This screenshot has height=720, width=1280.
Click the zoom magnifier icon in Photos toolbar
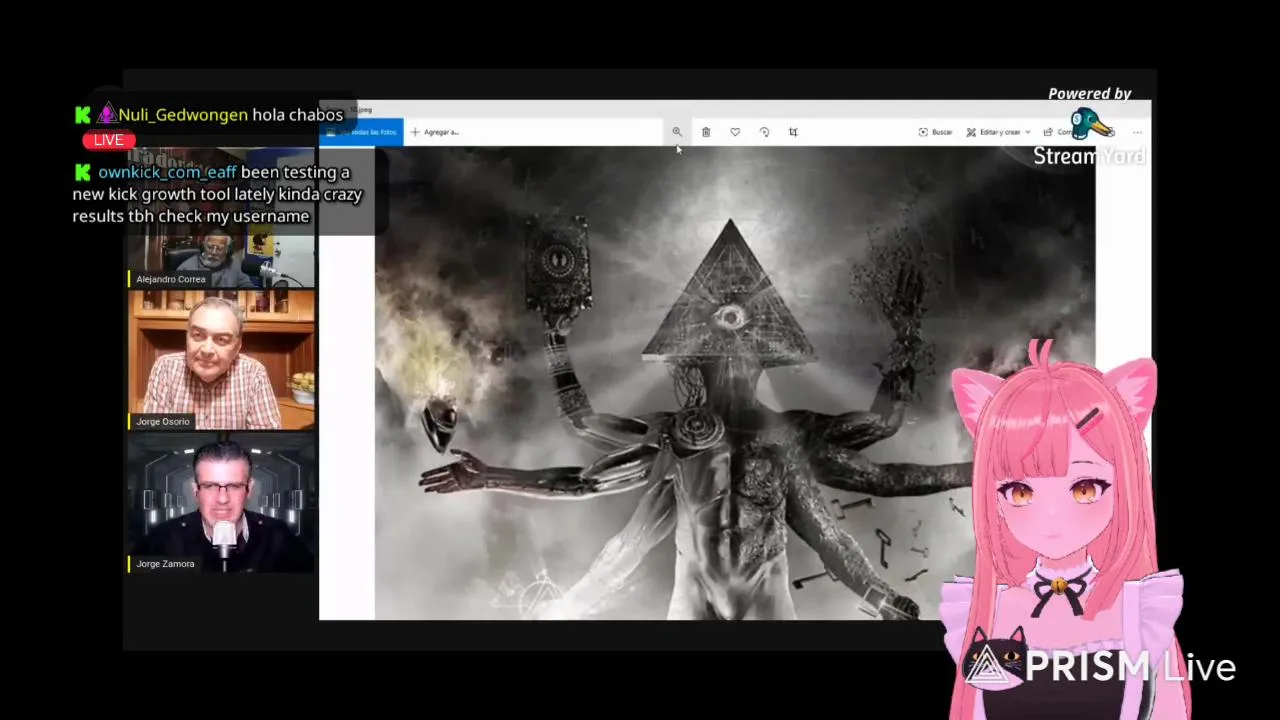point(677,132)
